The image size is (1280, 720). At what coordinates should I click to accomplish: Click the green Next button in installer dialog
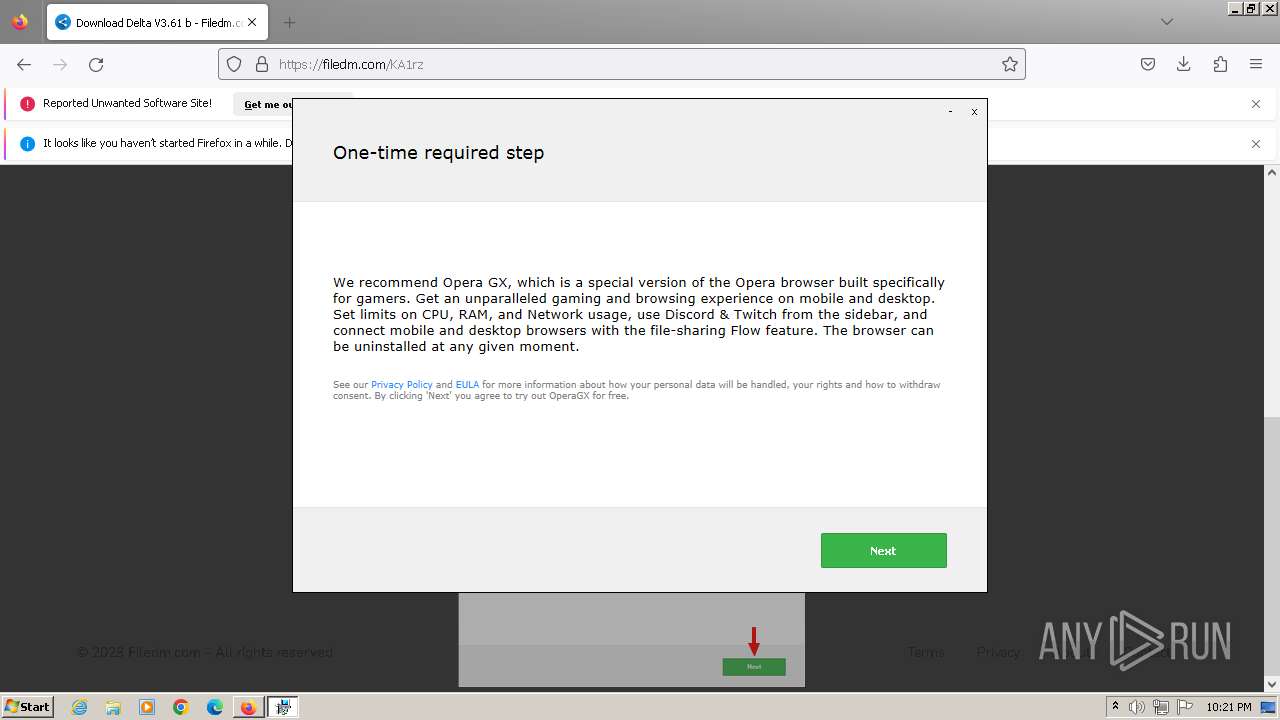tap(883, 550)
